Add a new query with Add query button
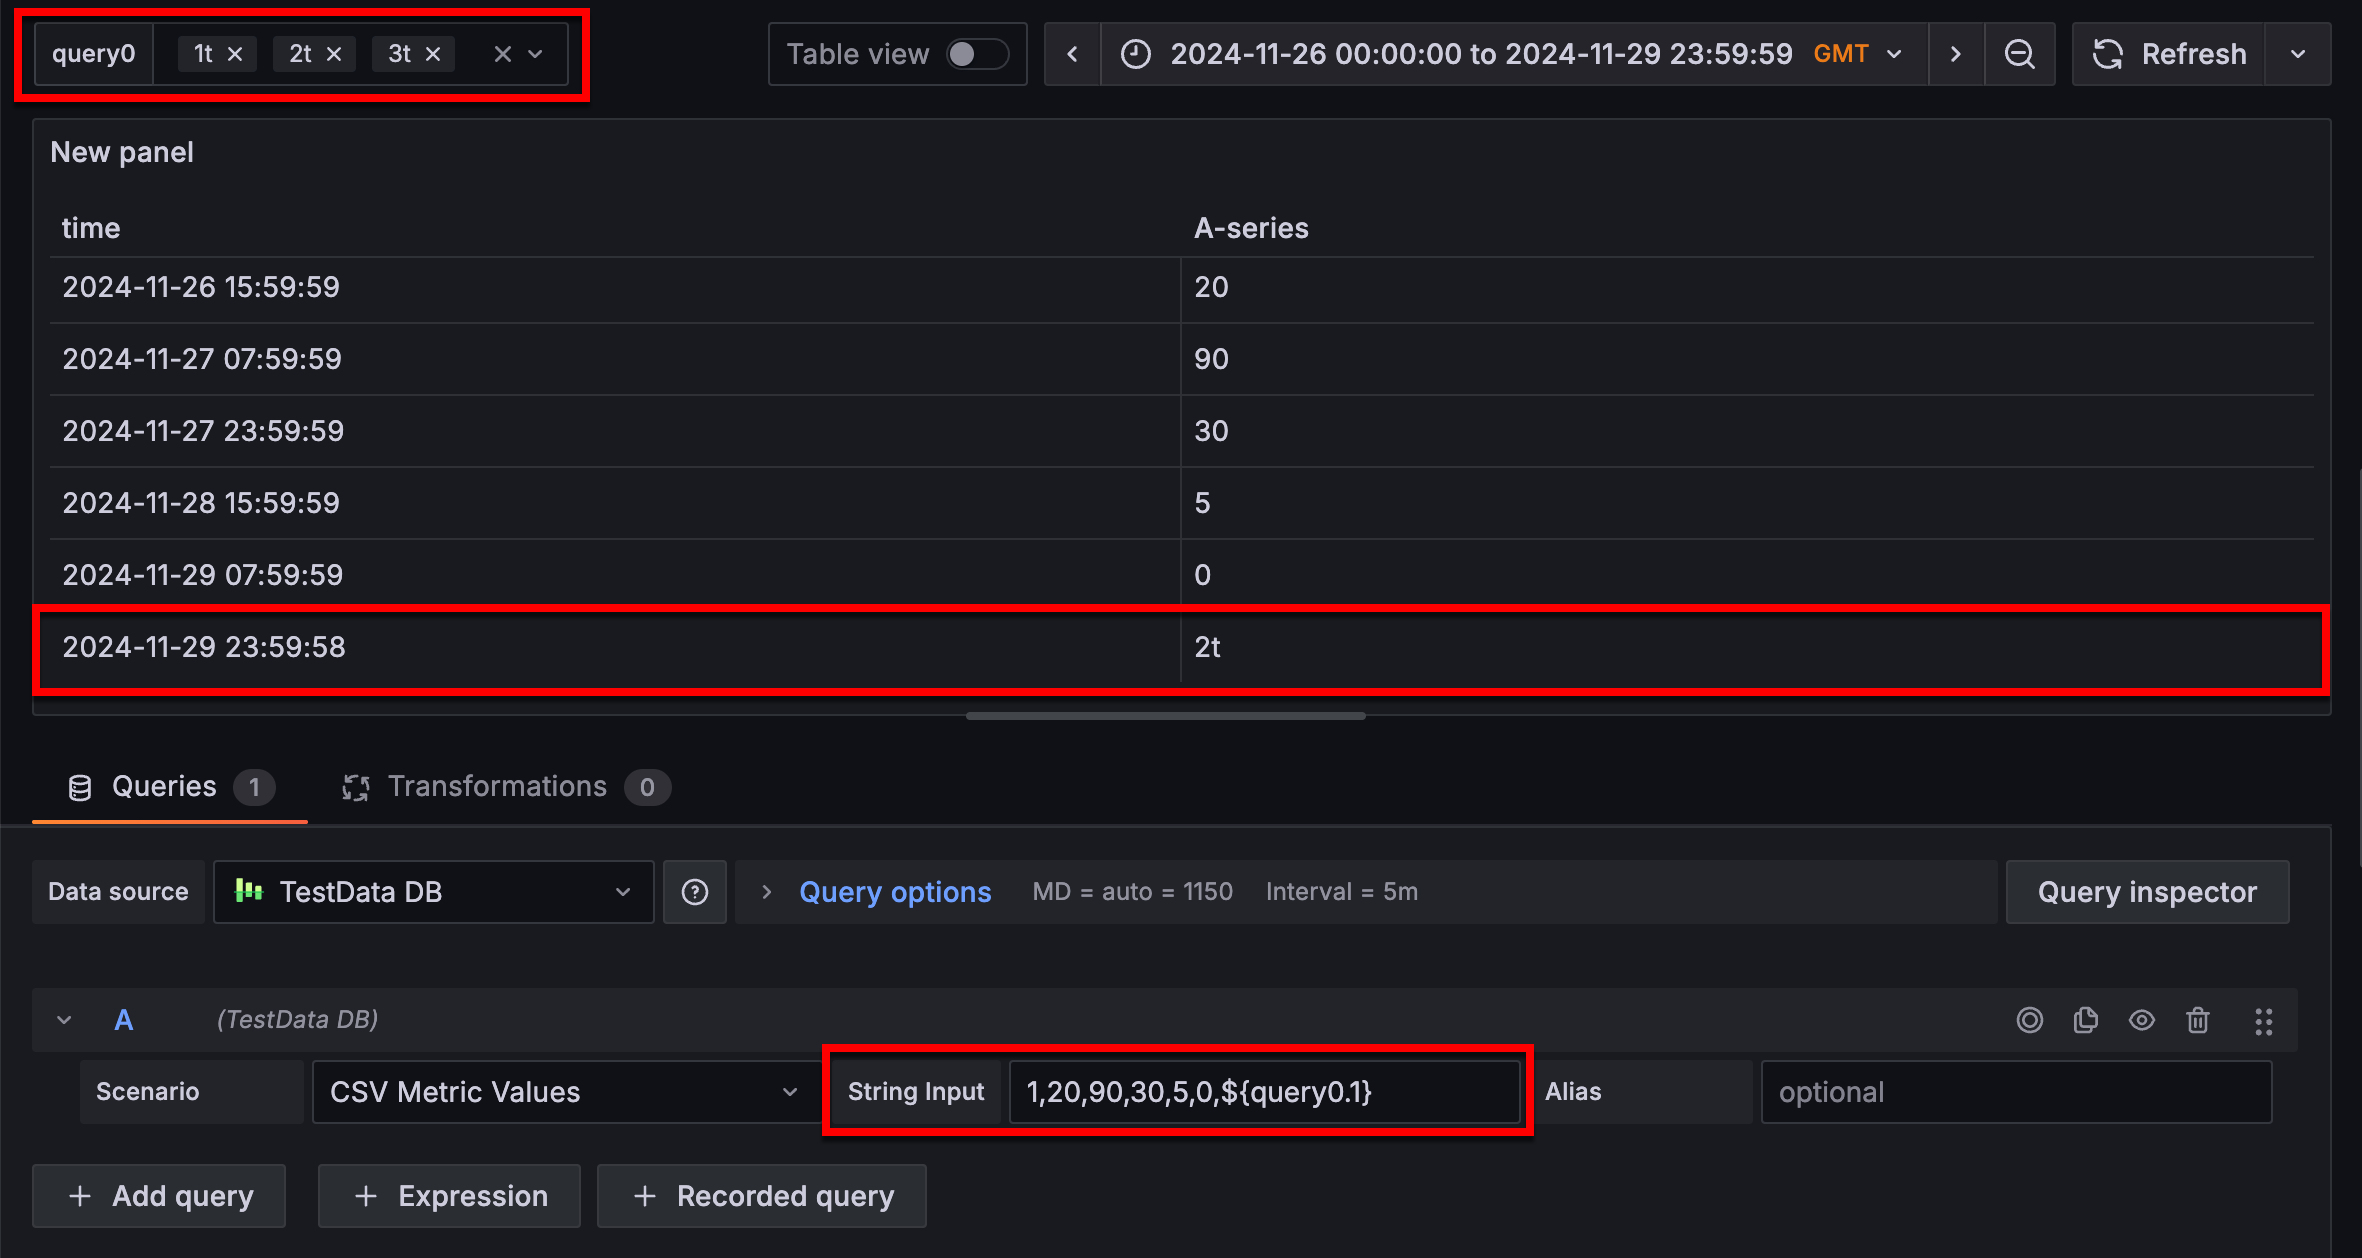 point(158,1195)
